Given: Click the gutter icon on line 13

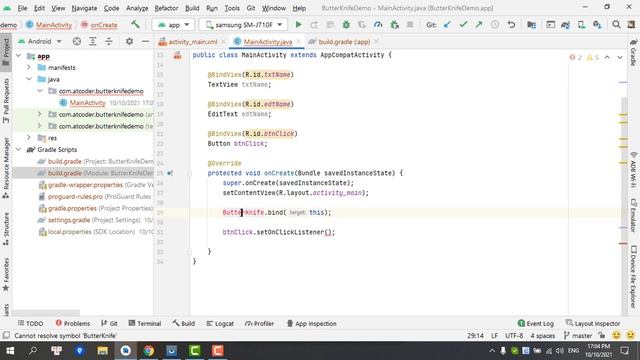Looking at the screenshot, I should (x=177, y=55).
